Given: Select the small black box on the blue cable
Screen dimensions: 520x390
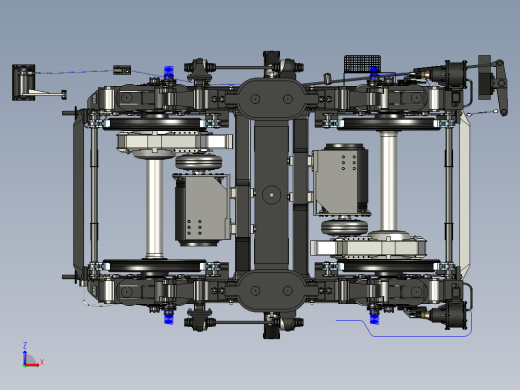Looking at the screenshot, I should pyautogui.click(x=122, y=70).
